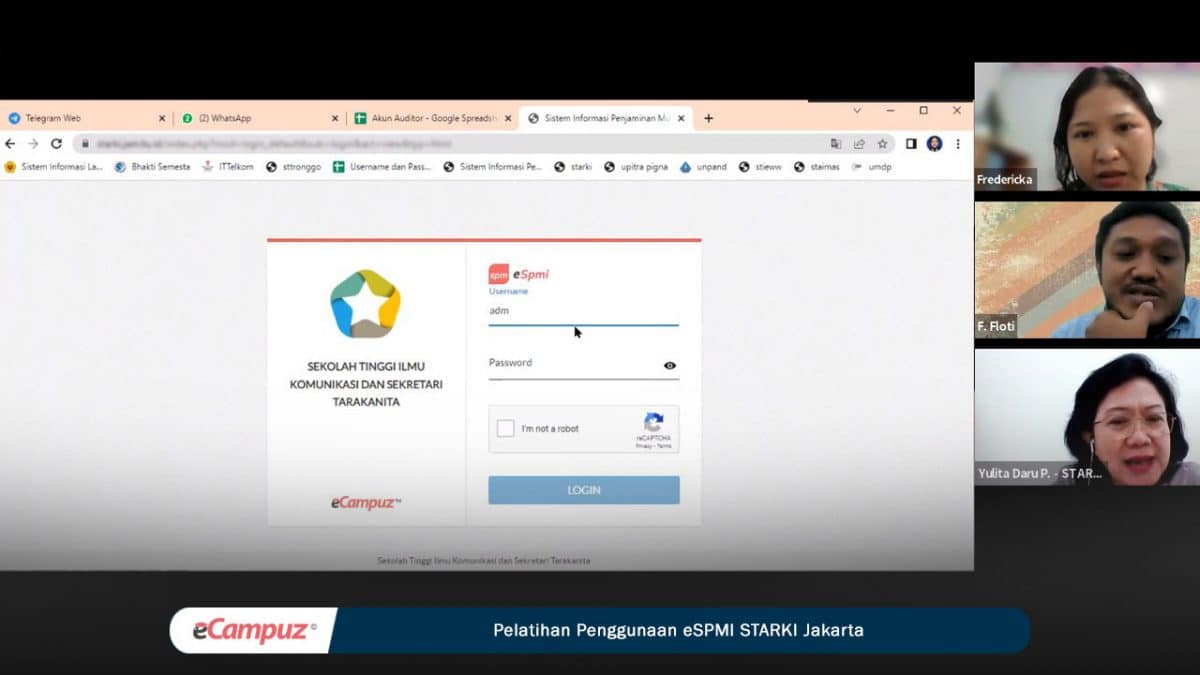This screenshot has height=675, width=1200.
Task: Toggle password visibility eye icon
Action: click(x=670, y=366)
